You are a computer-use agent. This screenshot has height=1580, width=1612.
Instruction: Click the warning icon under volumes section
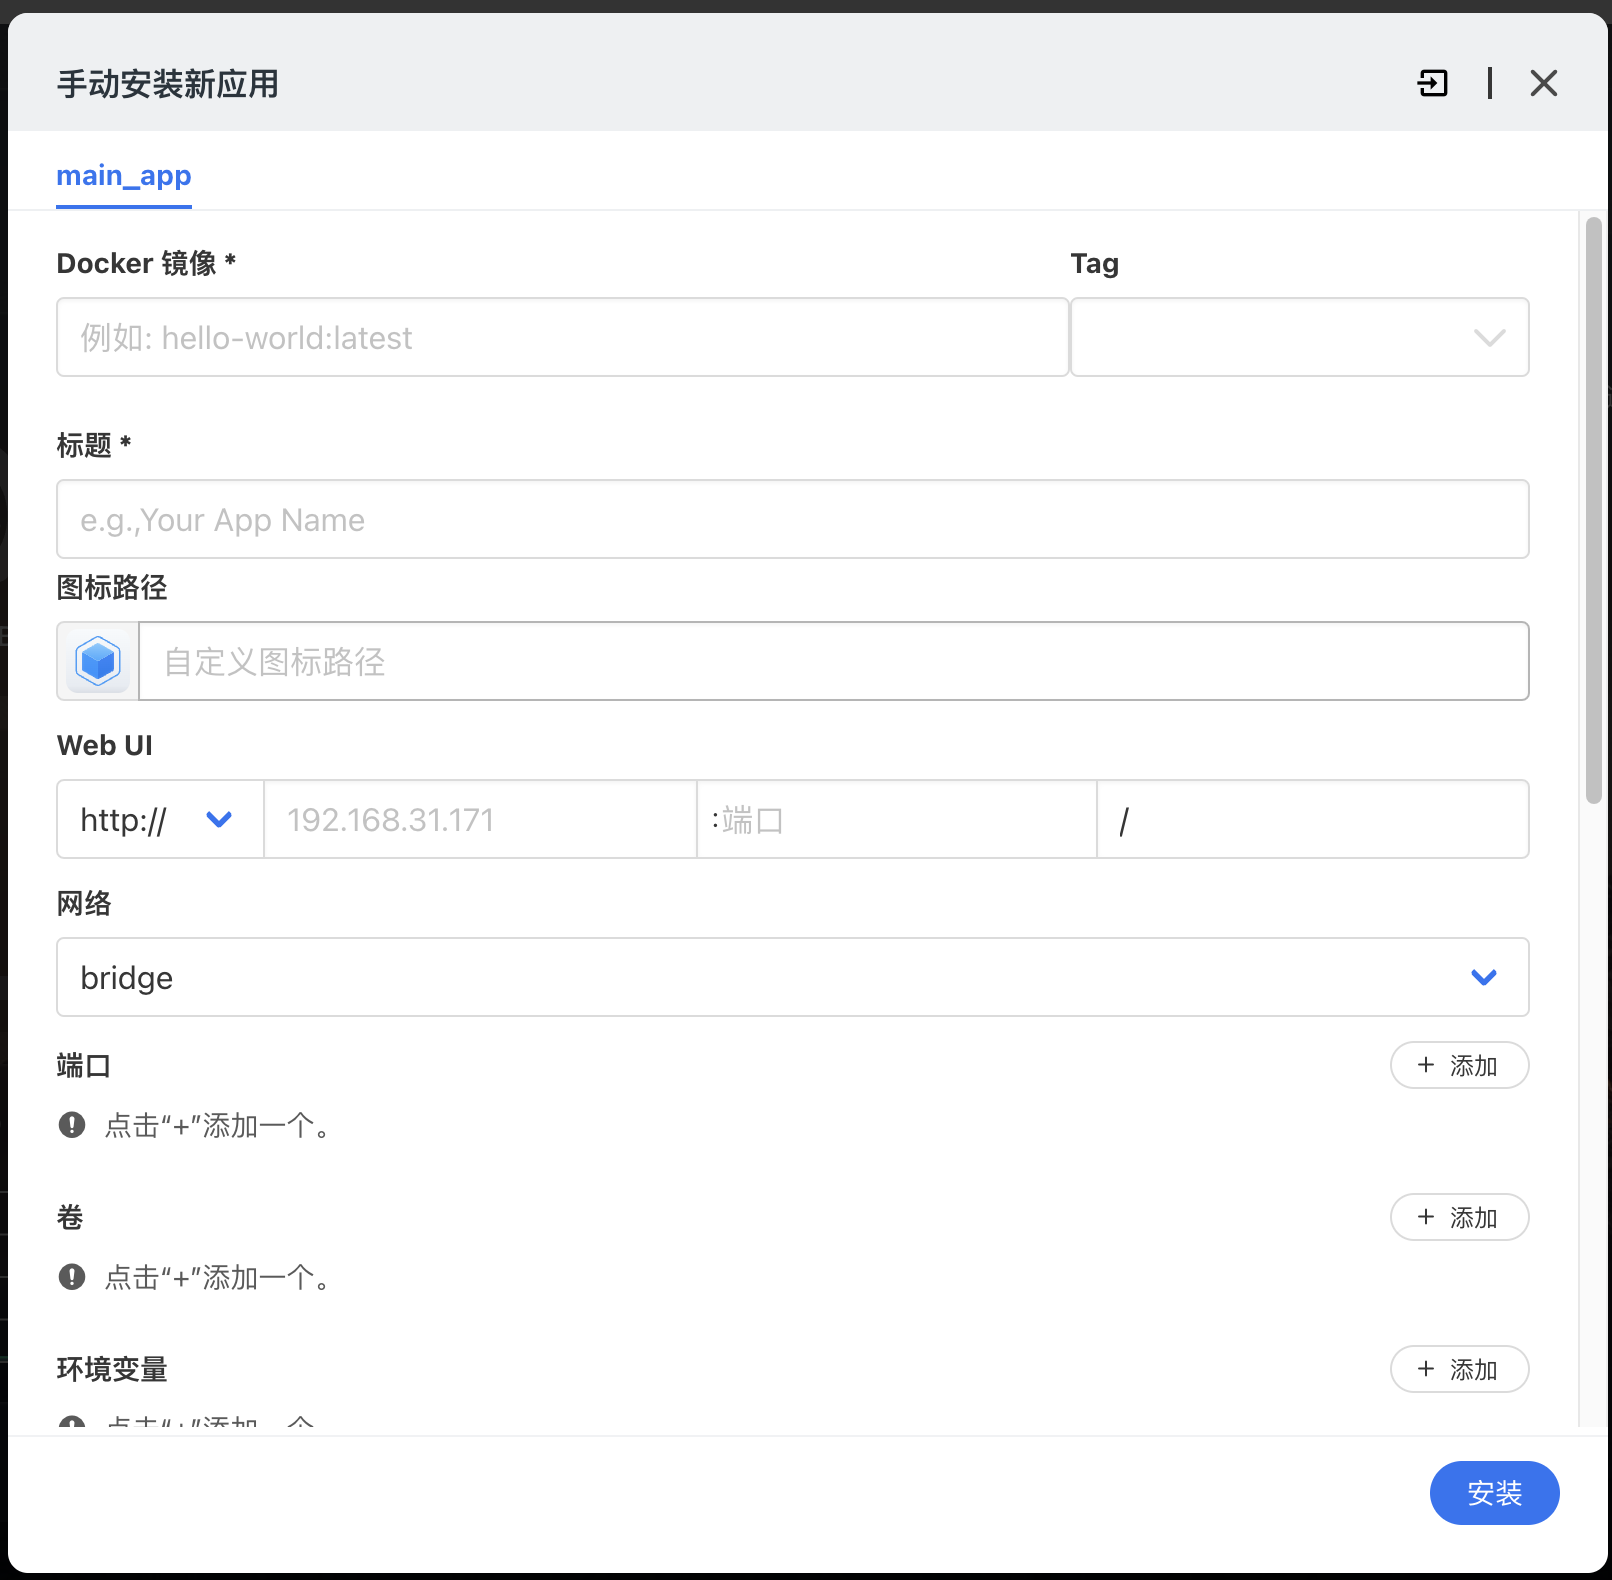coord(72,1277)
